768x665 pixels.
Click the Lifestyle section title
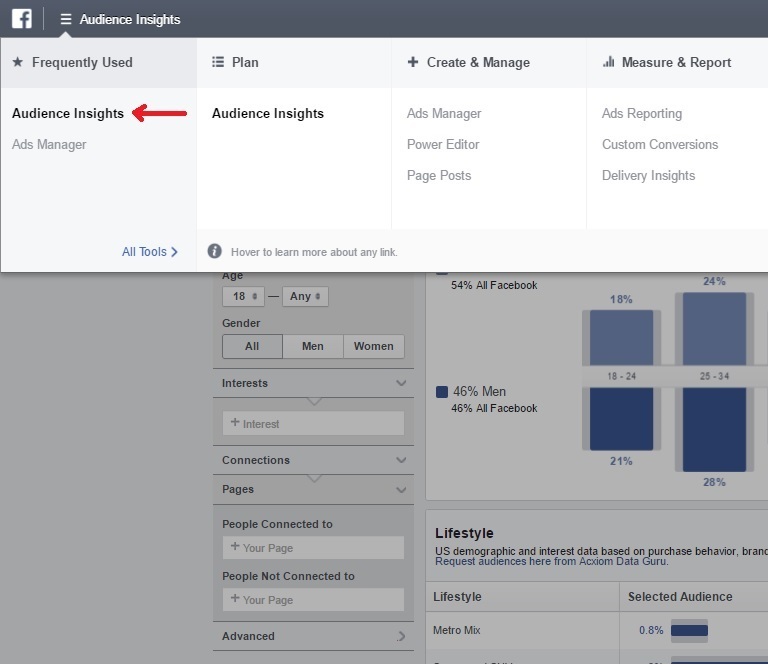pyautogui.click(x=464, y=533)
